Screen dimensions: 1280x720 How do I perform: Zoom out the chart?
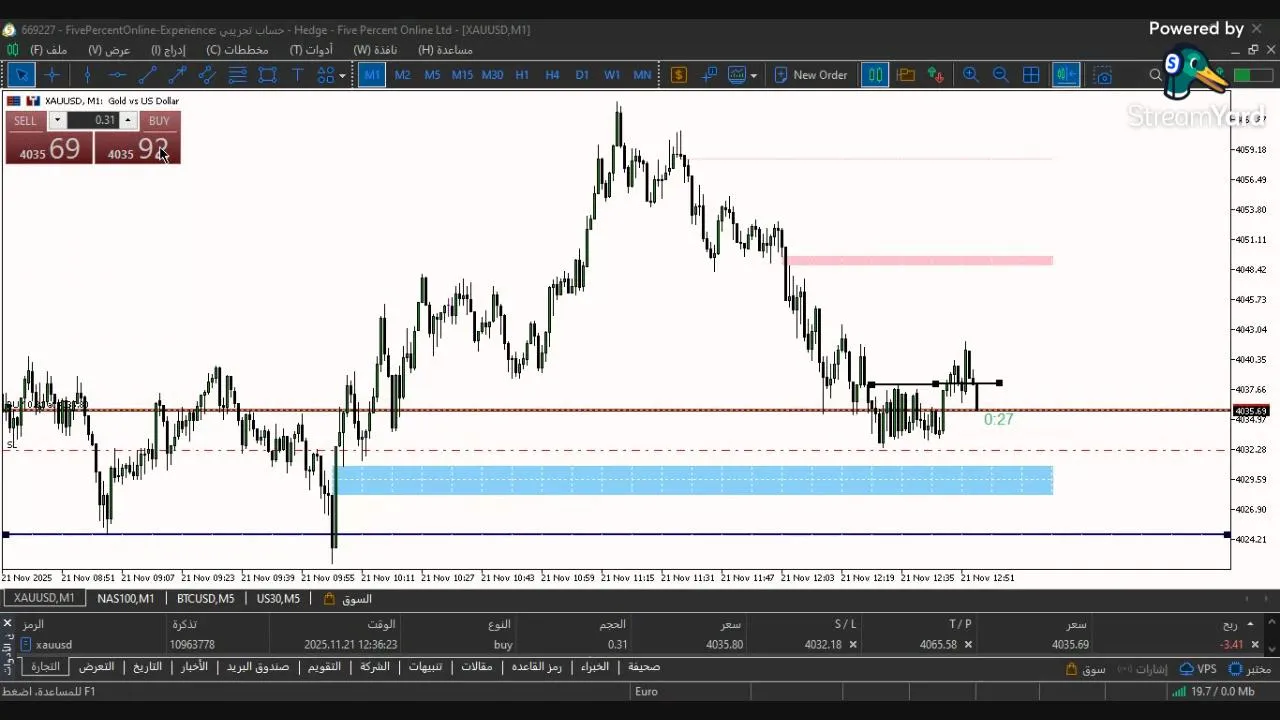click(x=1000, y=75)
